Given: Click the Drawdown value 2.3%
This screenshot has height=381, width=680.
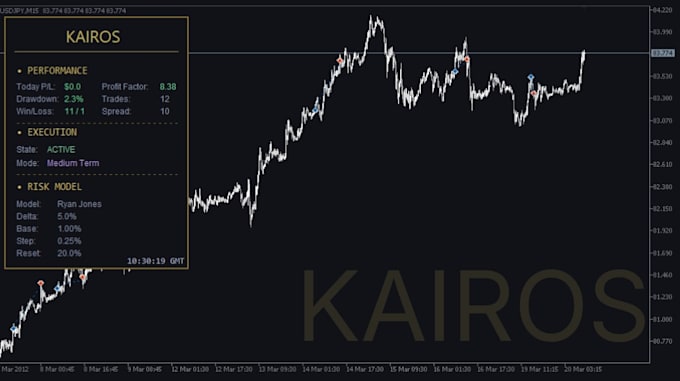Looking at the screenshot, I should [x=74, y=99].
